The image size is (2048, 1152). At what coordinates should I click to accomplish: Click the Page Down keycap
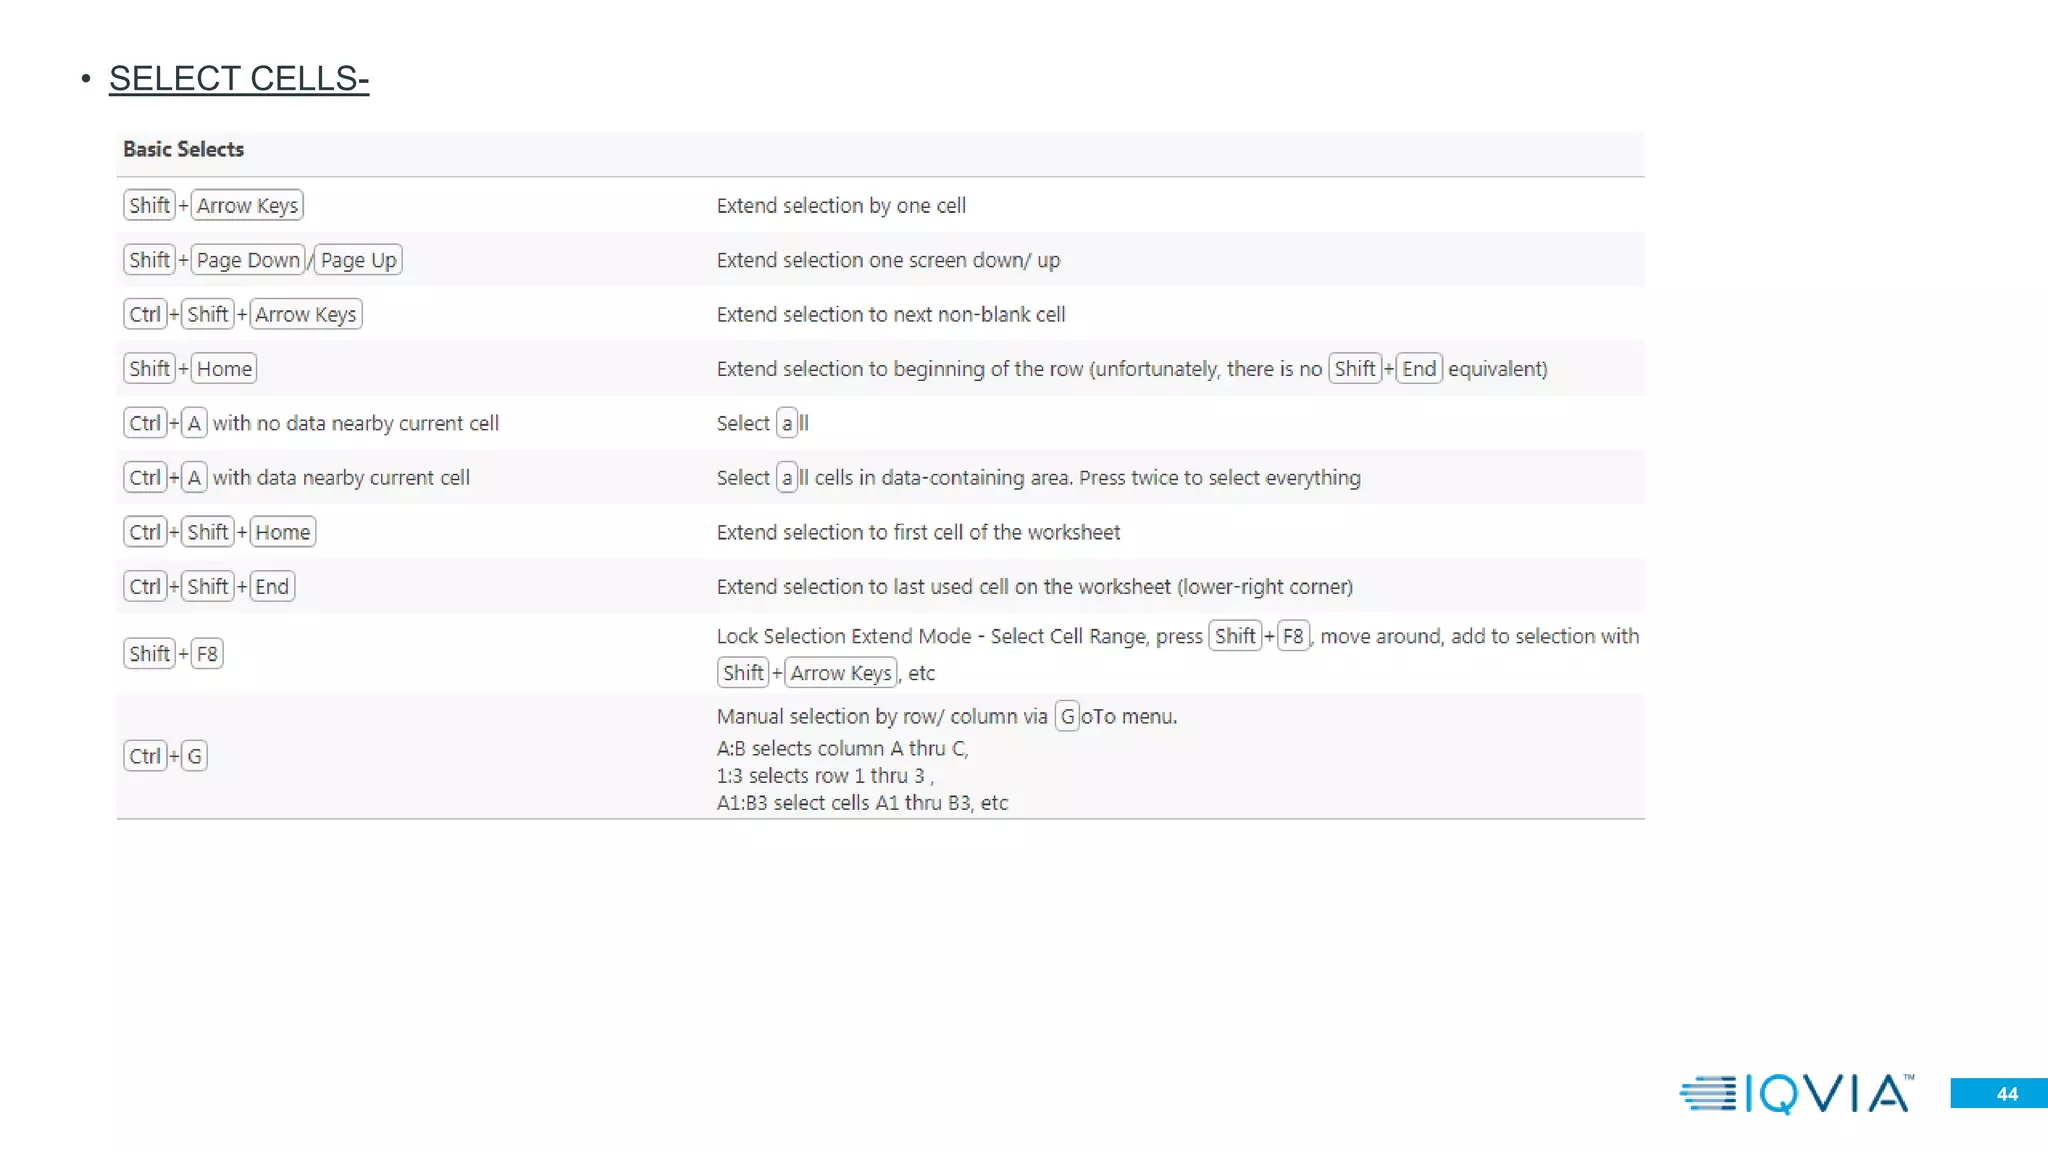coord(248,260)
